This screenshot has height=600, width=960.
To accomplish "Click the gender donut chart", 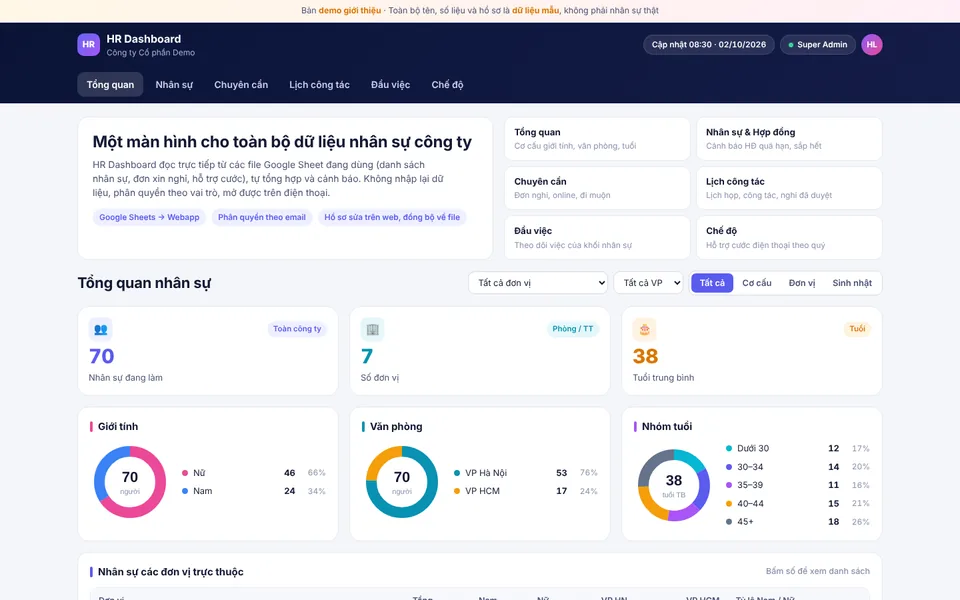I will pyautogui.click(x=130, y=482).
